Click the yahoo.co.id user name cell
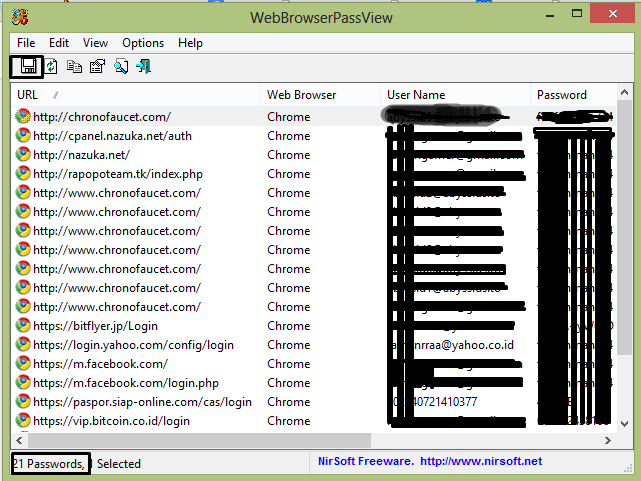 click(x=452, y=345)
